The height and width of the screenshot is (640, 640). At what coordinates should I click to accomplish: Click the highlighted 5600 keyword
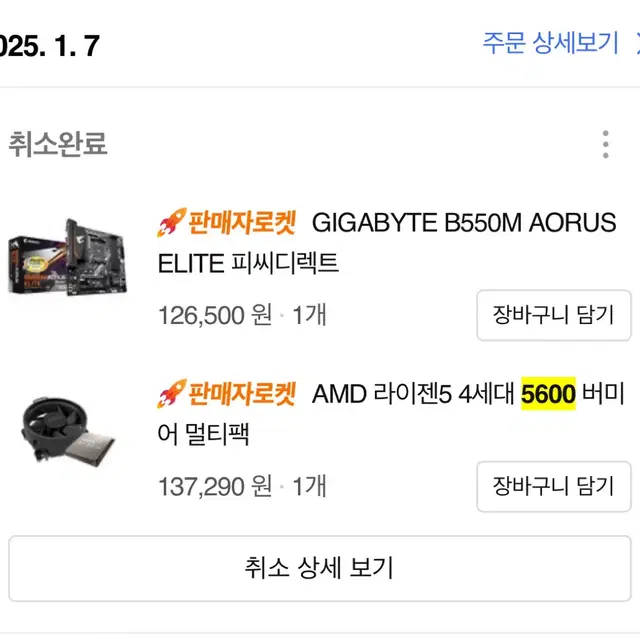548,394
